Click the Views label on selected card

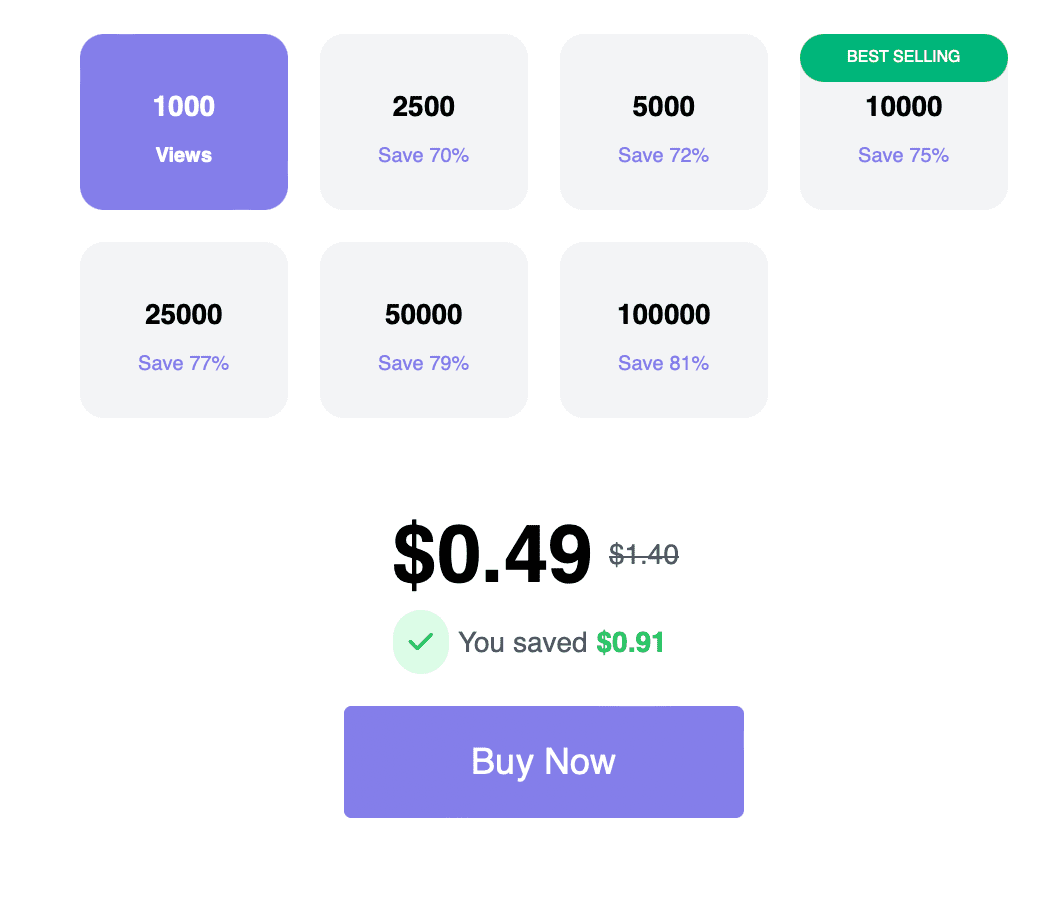[x=184, y=155]
